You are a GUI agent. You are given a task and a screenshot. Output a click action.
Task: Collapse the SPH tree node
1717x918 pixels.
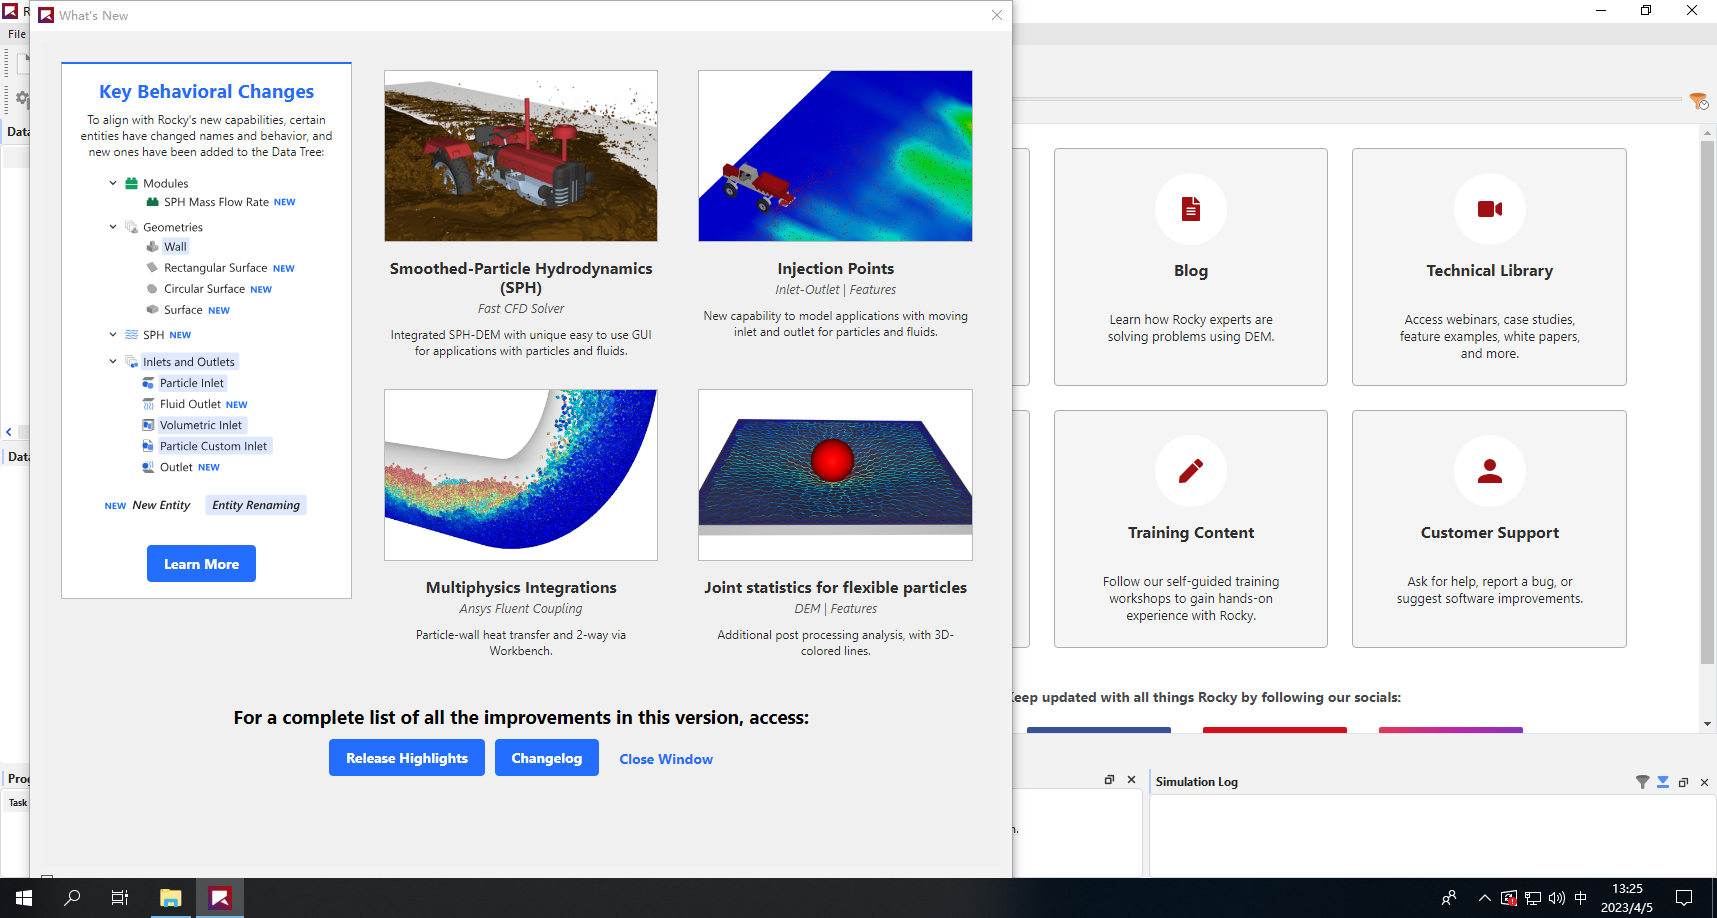point(113,335)
